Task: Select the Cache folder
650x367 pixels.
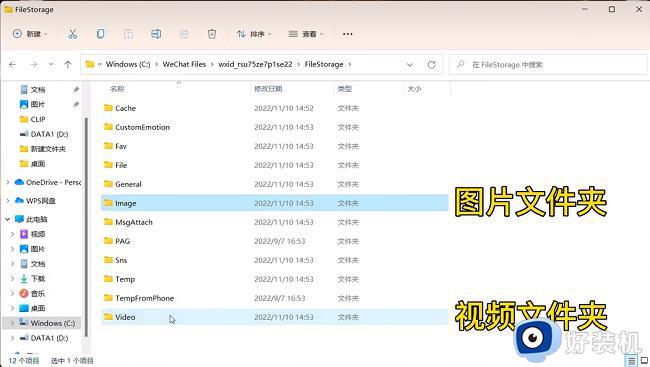Action: [x=274, y=108]
